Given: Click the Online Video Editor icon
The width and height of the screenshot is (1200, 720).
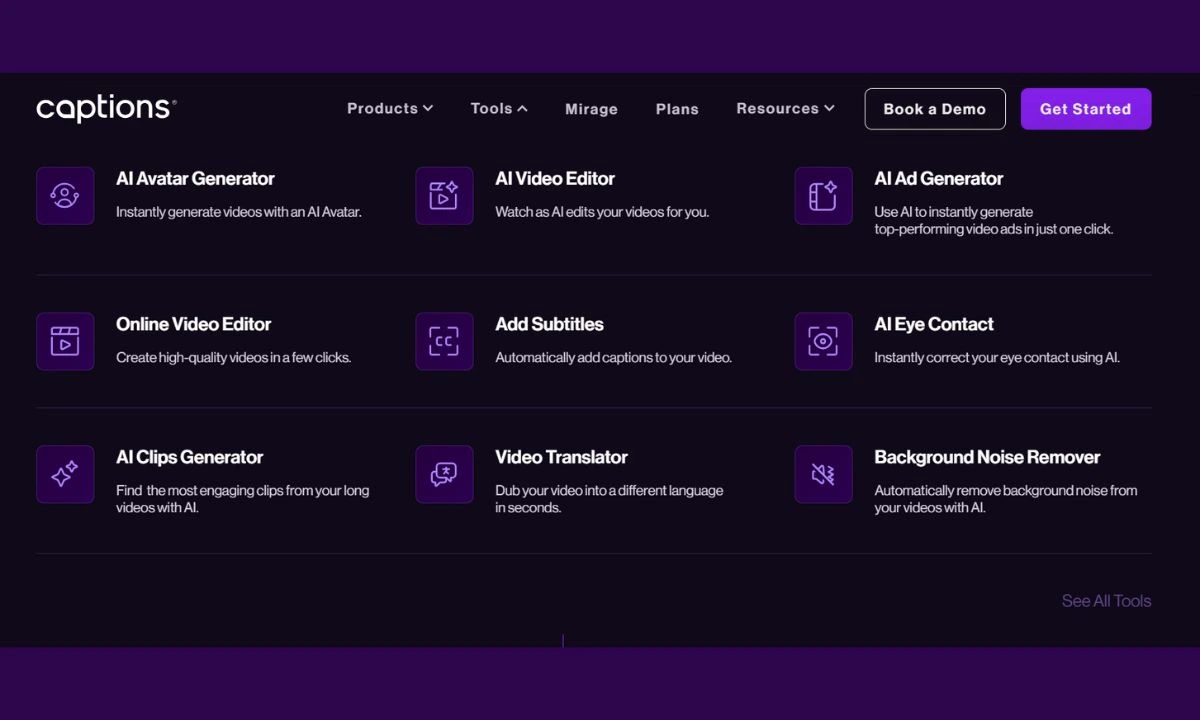Looking at the screenshot, I should pyautogui.click(x=65, y=341).
